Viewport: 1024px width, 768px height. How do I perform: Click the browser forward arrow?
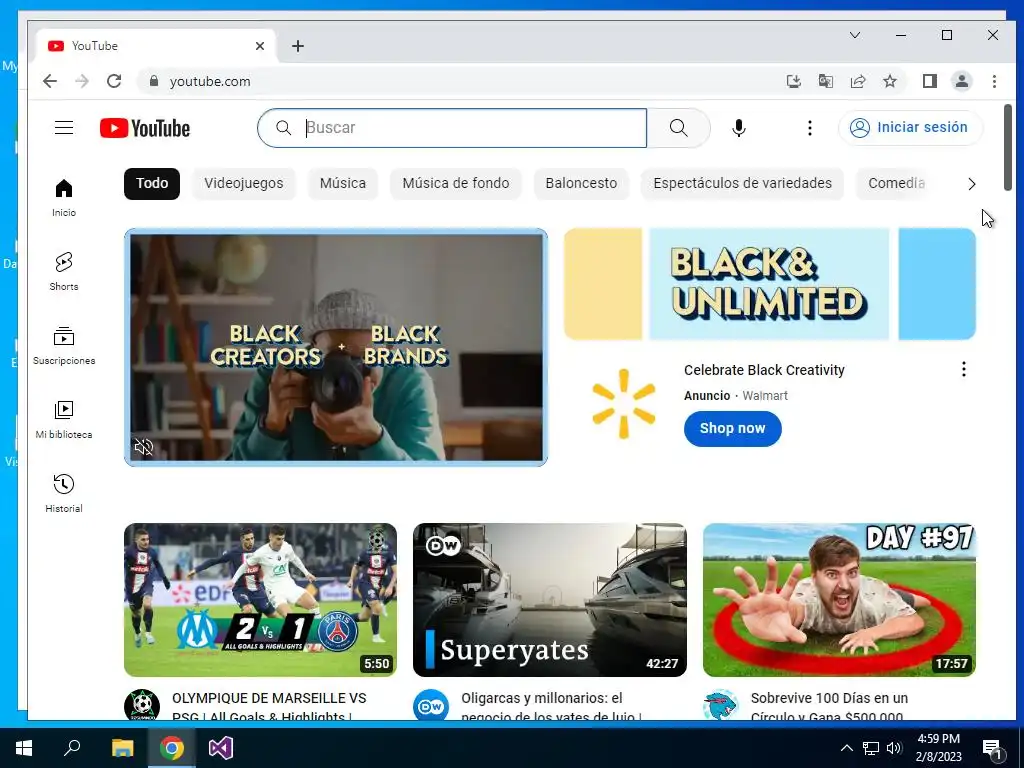coord(82,81)
